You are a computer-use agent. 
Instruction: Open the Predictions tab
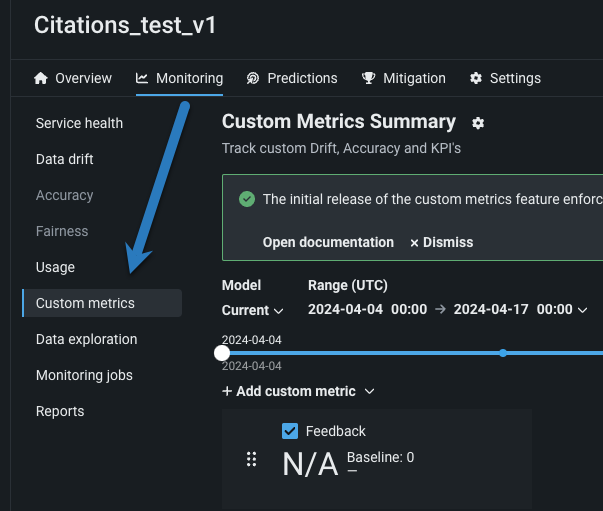click(x=292, y=78)
